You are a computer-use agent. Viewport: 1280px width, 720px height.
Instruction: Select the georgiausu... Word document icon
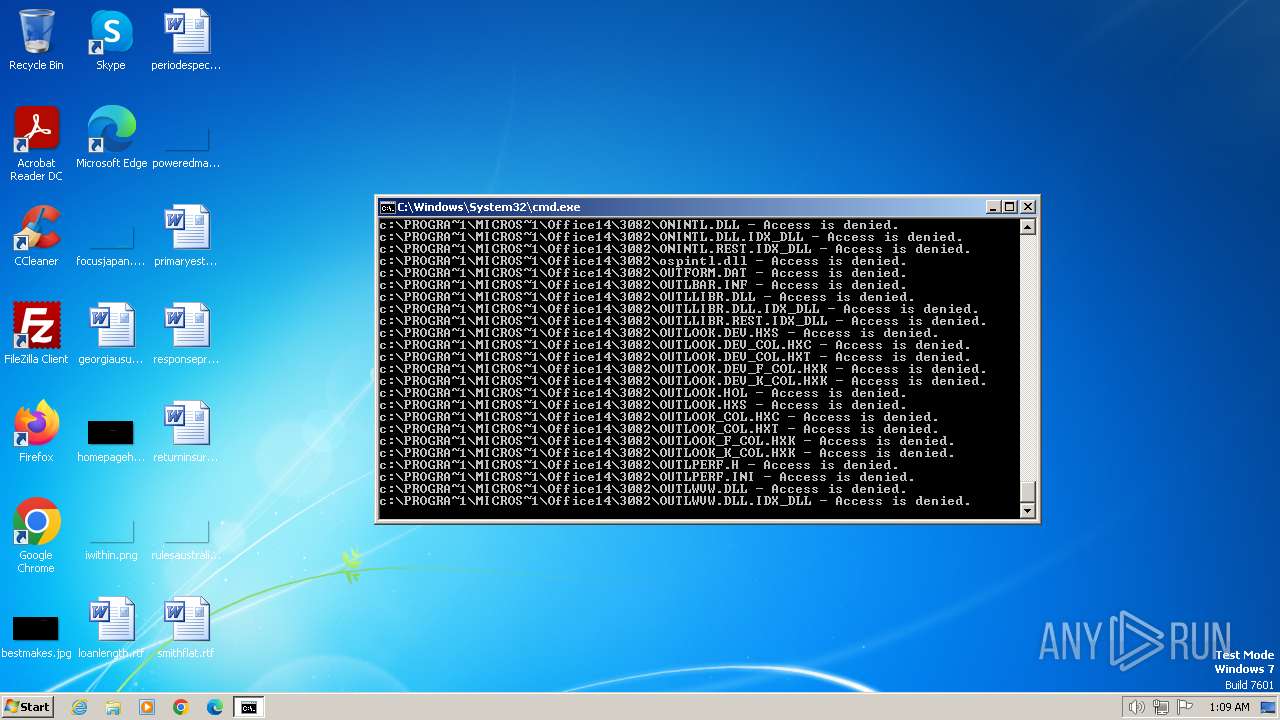(111, 334)
